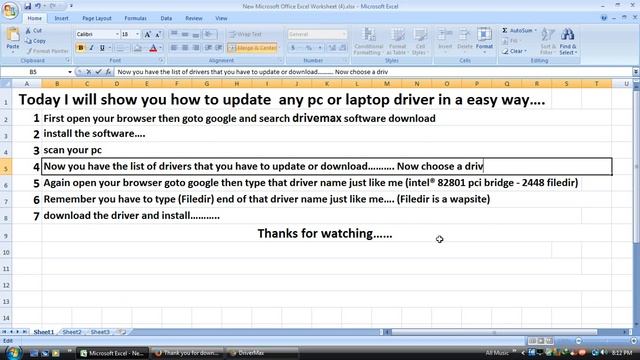640x360 pixels.
Task: Customize Quick Access Toolbar dropdown
Action: tap(71, 6)
